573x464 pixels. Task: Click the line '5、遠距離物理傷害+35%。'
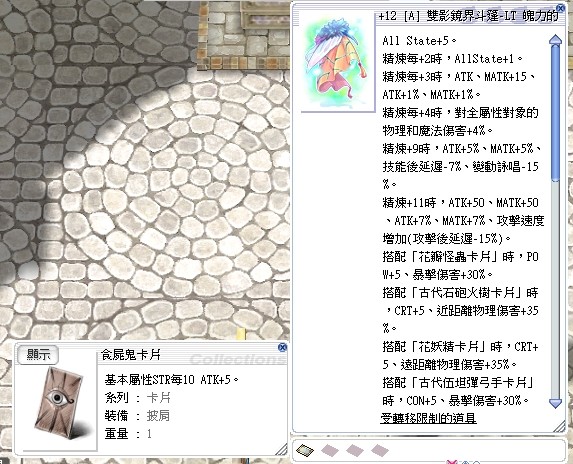450,365
